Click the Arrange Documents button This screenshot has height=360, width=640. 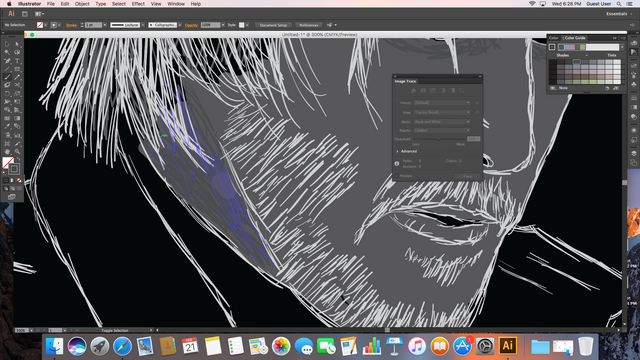pyautogui.click(x=39, y=14)
